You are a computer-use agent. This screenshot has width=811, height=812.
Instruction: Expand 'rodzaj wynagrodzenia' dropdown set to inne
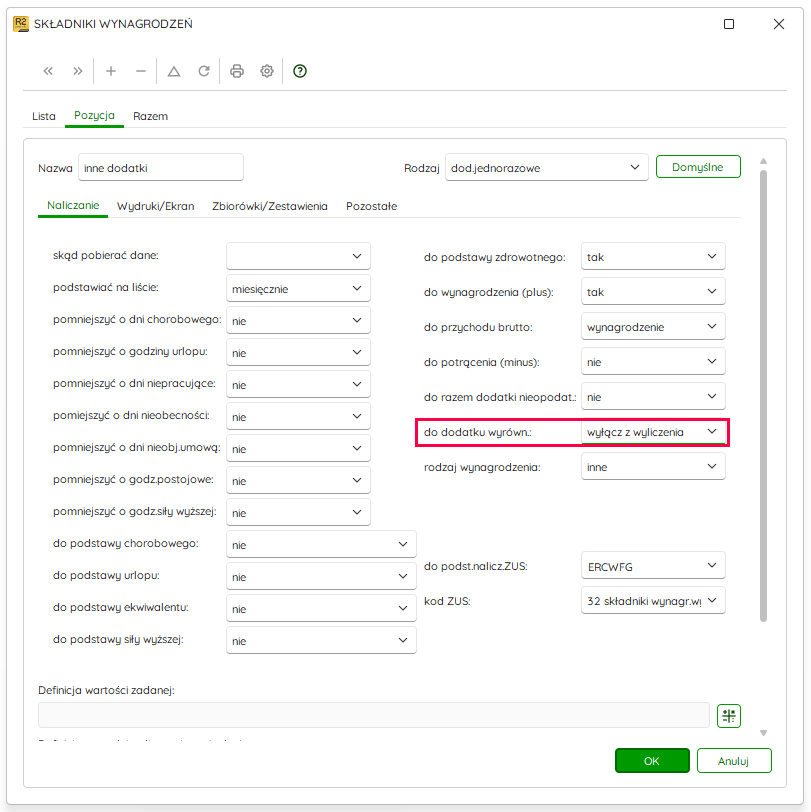(653, 467)
